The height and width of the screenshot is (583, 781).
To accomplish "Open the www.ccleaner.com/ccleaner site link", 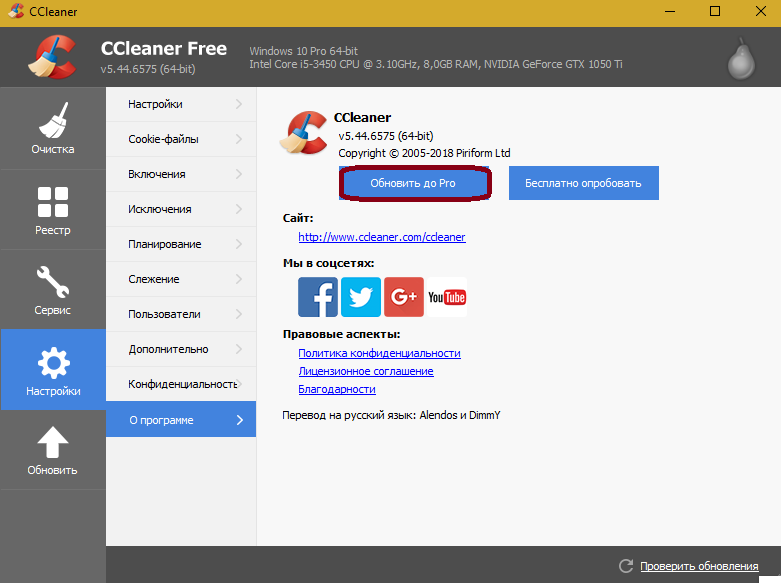I will click(382, 238).
